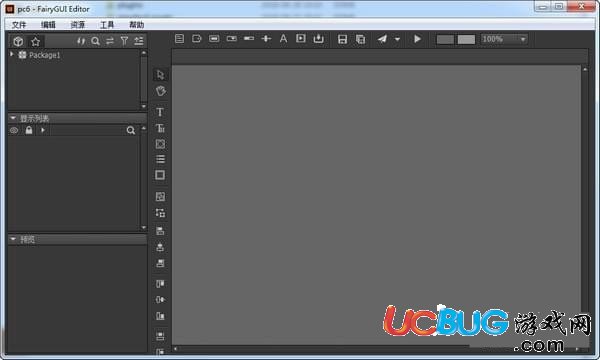Open the 文件 menu
The height and width of the screenshot is (360, 600).
[x=19, y=25]
